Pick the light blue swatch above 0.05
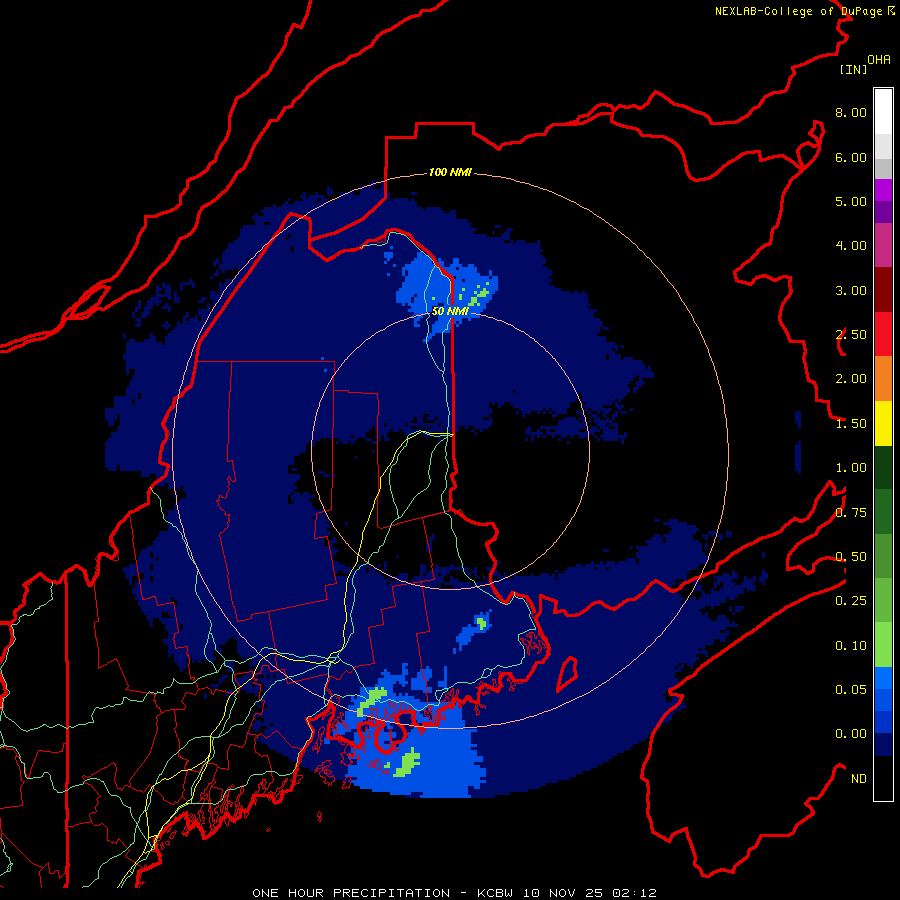The image size is (900, 900). (883, 678)
